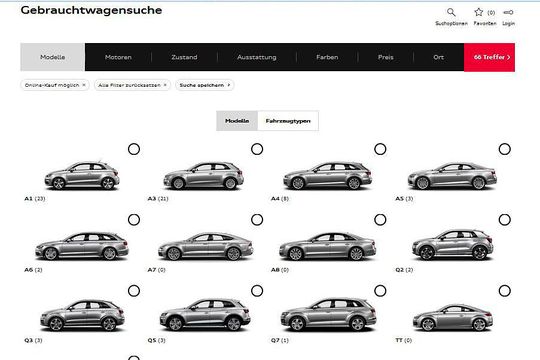Click the A1 car image
Screen dimensions: 540x360
point(82,175)
